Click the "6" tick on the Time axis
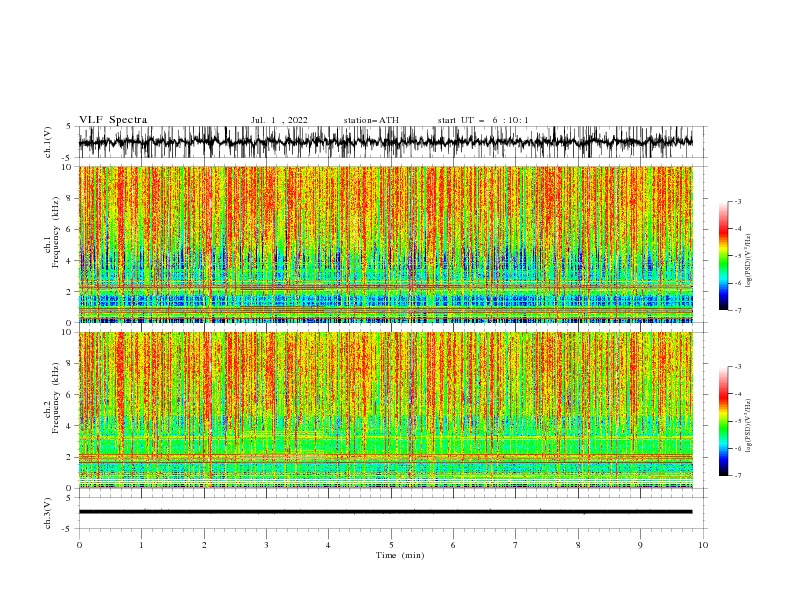792x612 pixels. pyautogui.click(x=453, y=545)
